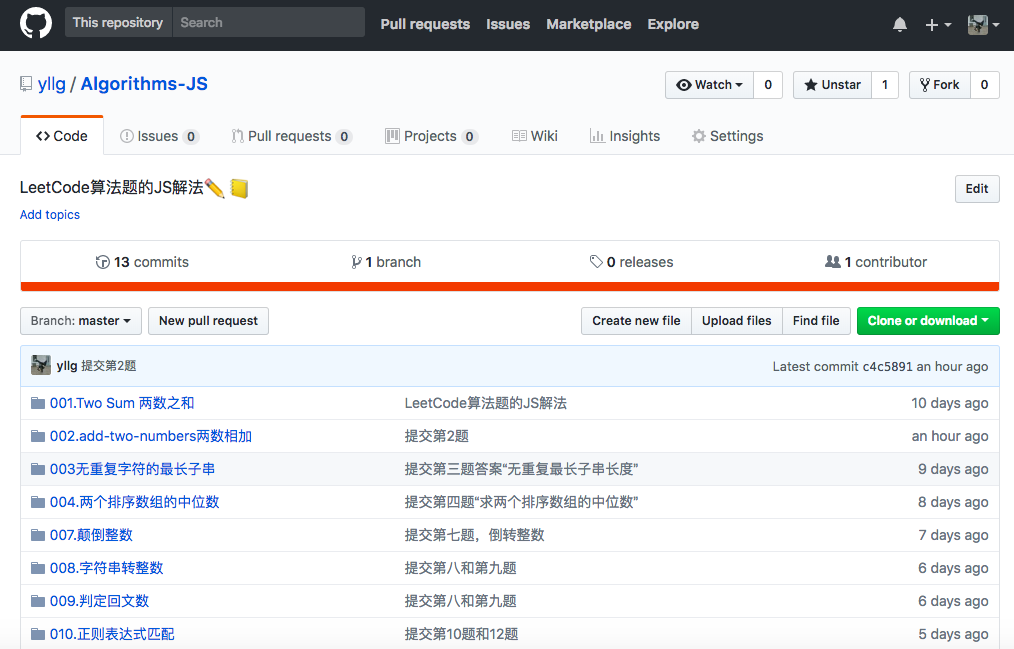Click the folder icon for 002.add-two-numbers
The width and height of the screenshot is (1014, 649).
pos(38,436)
